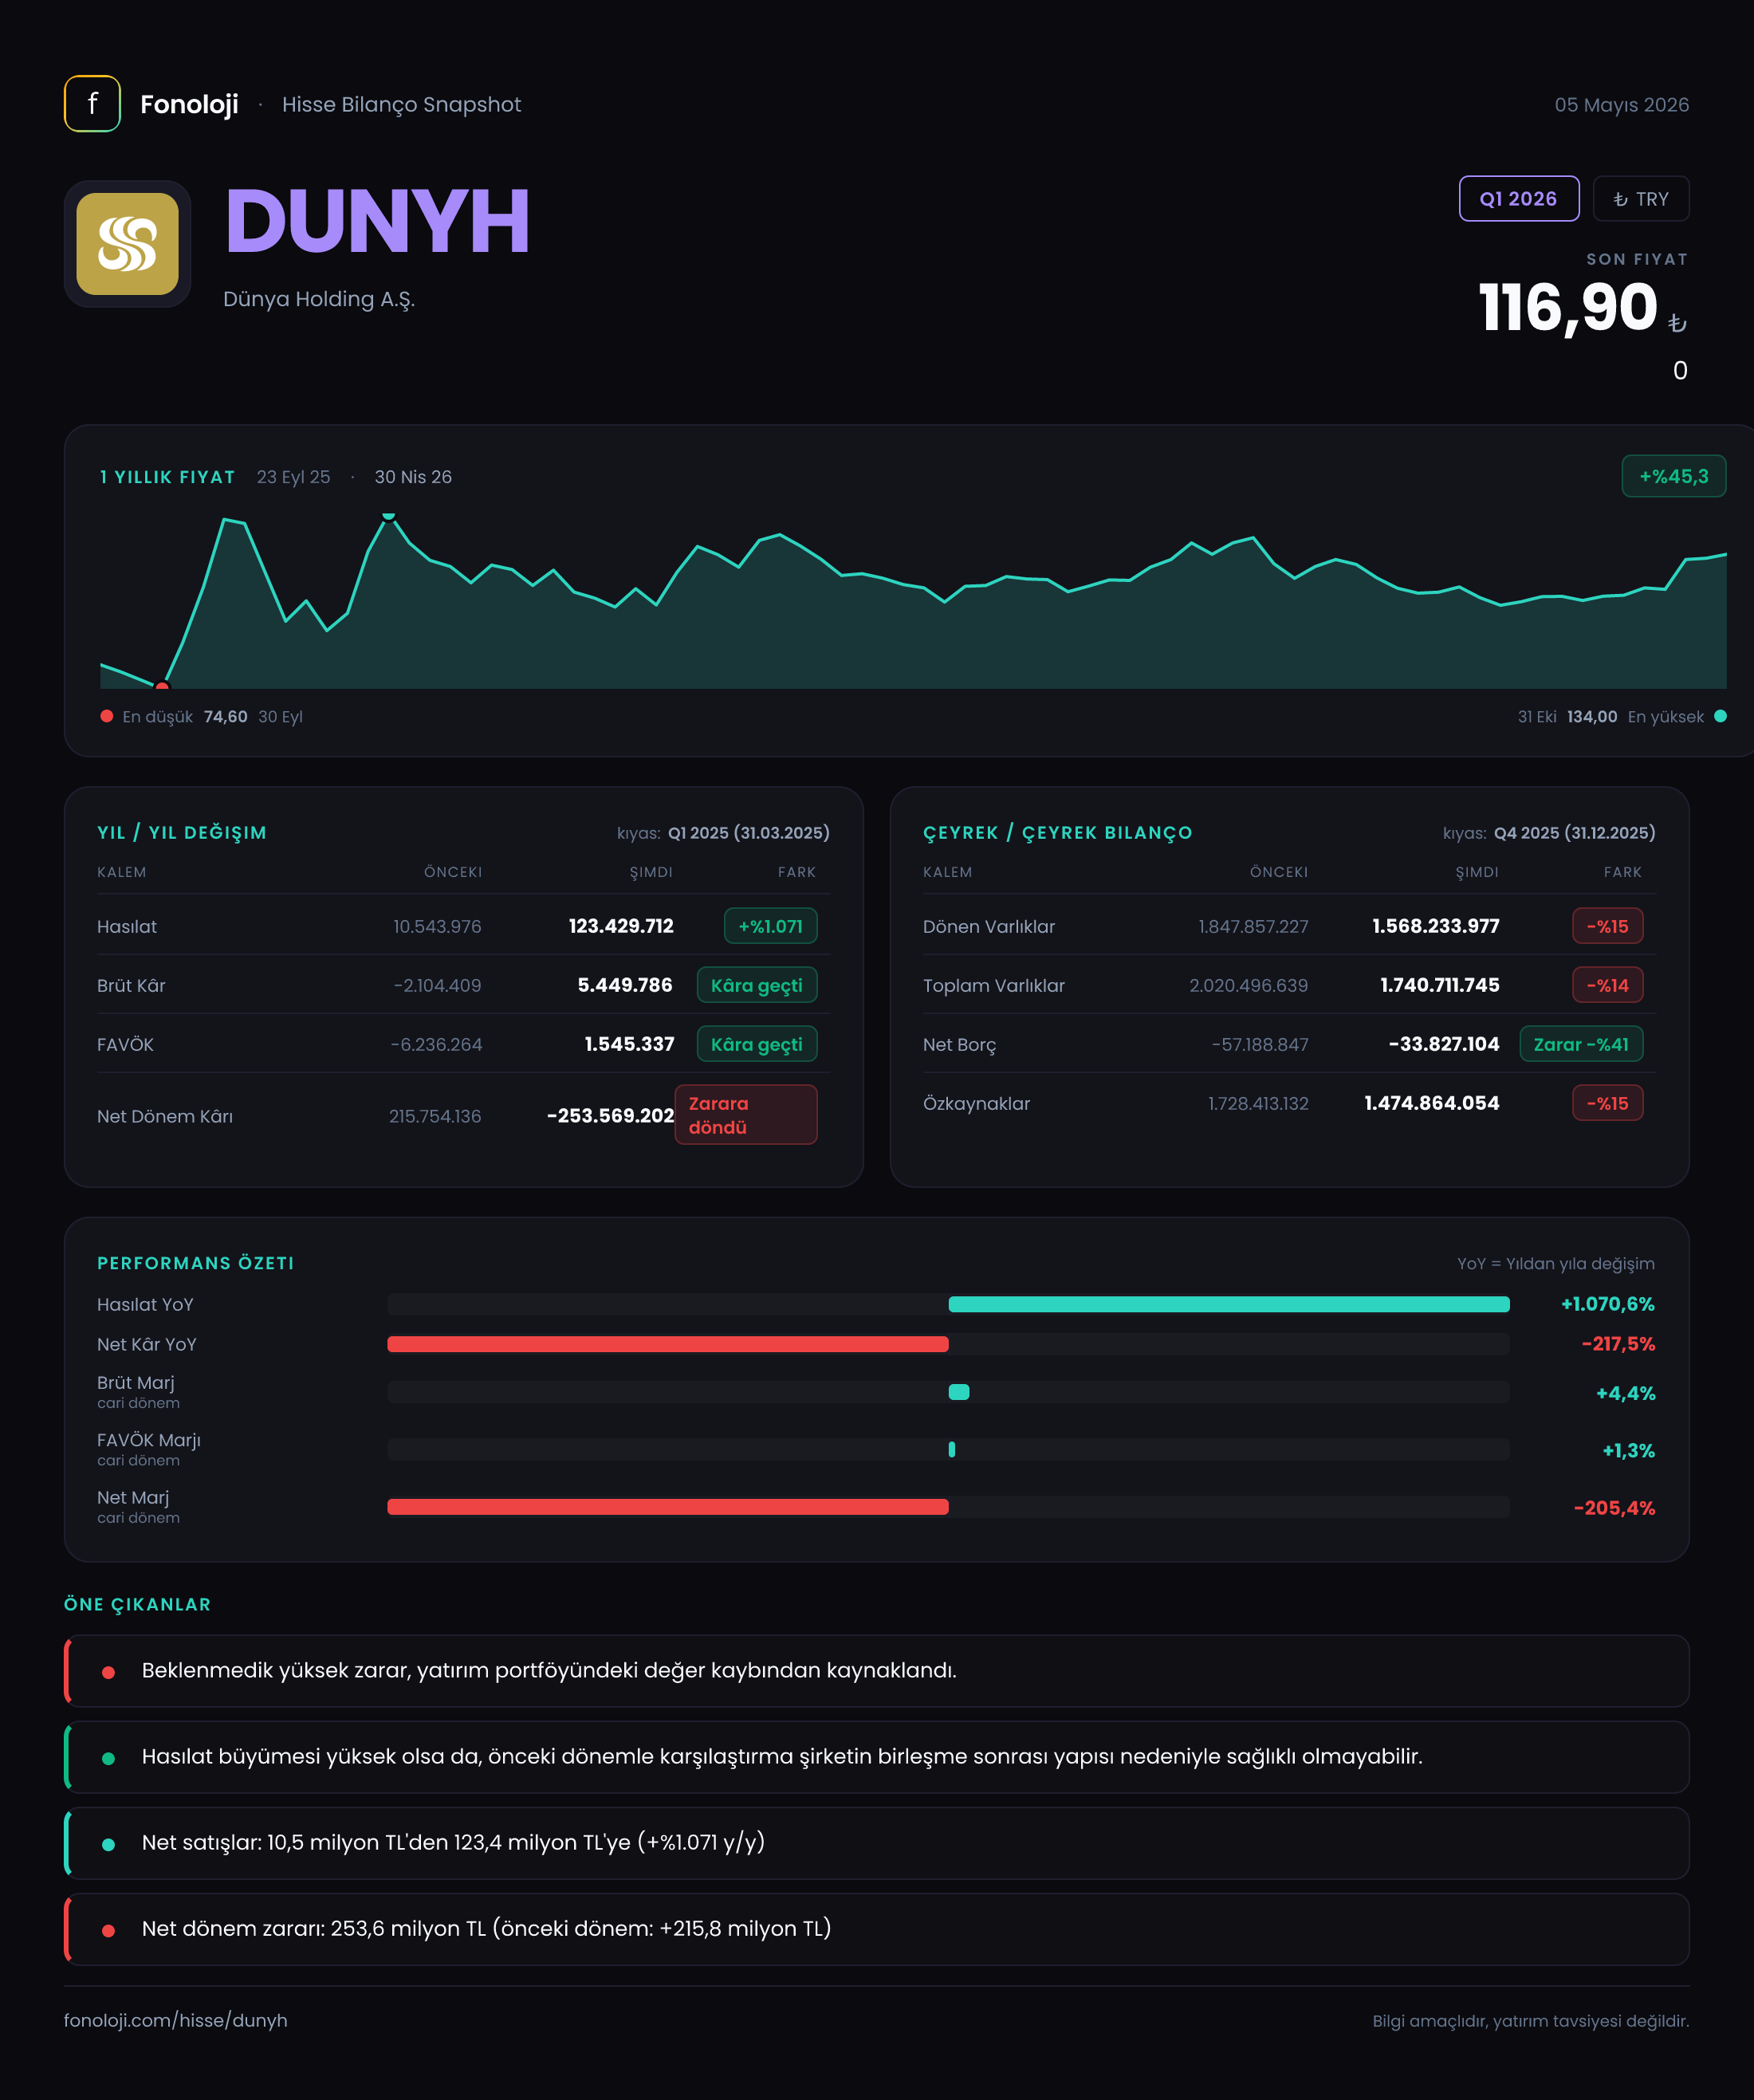Click the Hasılat YoY teal progress bar
The width and height of the screenshot is (1754, 2100).
1229,1304
